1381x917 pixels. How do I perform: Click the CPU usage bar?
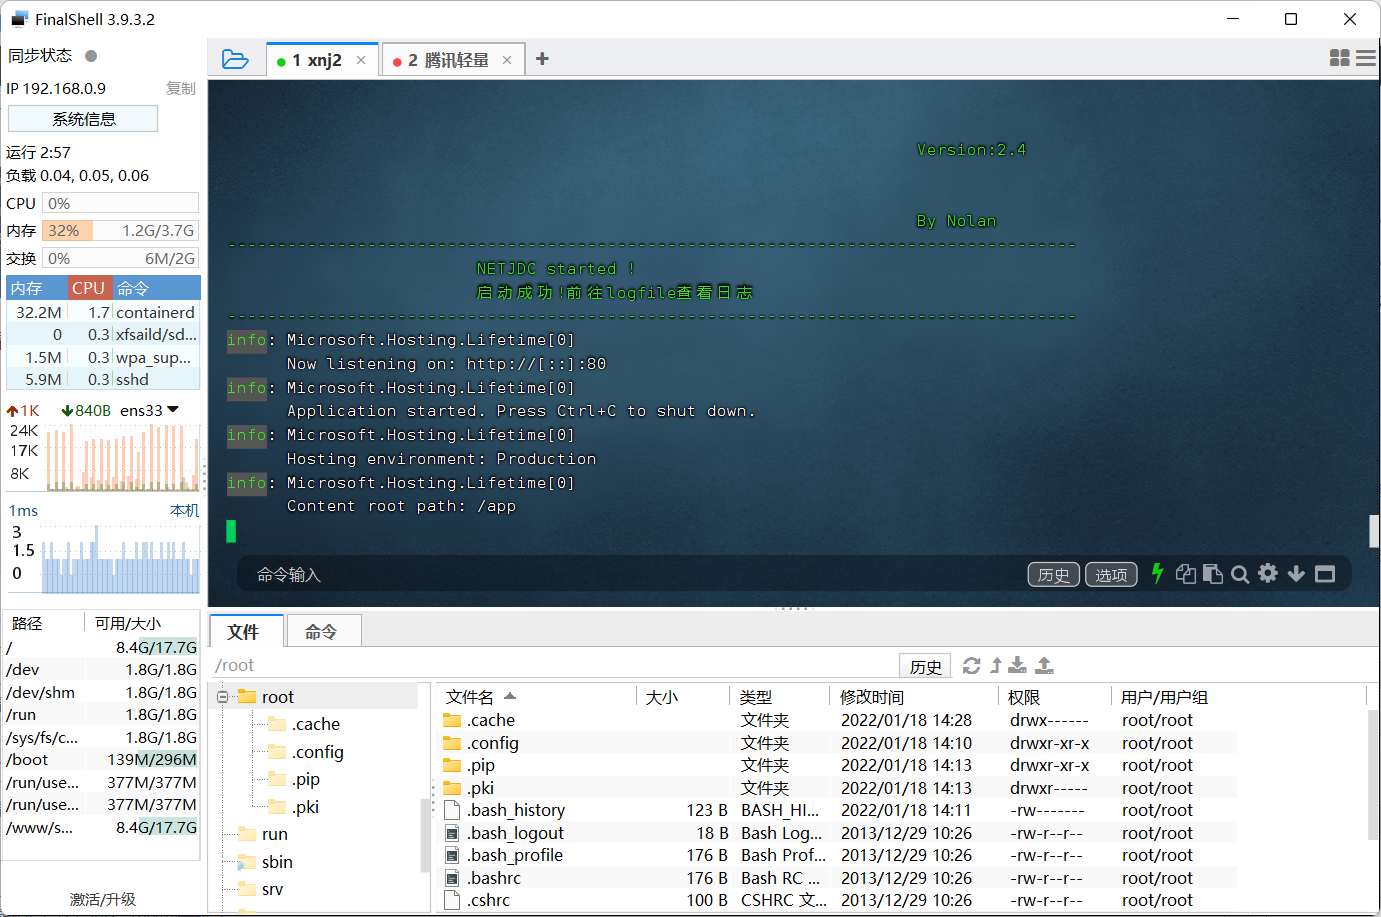[120, 203]
